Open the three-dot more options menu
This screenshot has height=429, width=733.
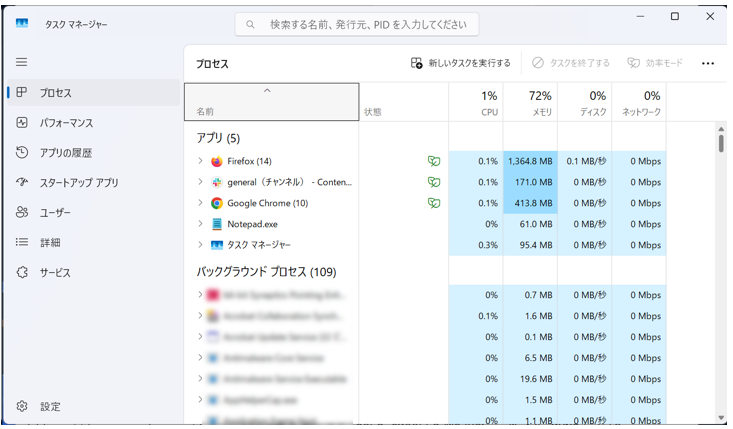coord(708,64)
